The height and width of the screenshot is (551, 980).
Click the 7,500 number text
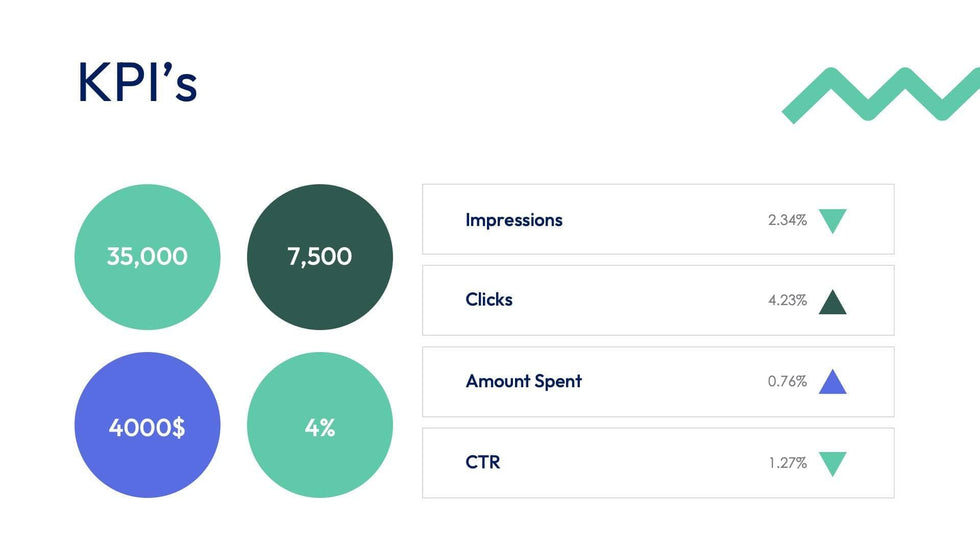point(320,257)
